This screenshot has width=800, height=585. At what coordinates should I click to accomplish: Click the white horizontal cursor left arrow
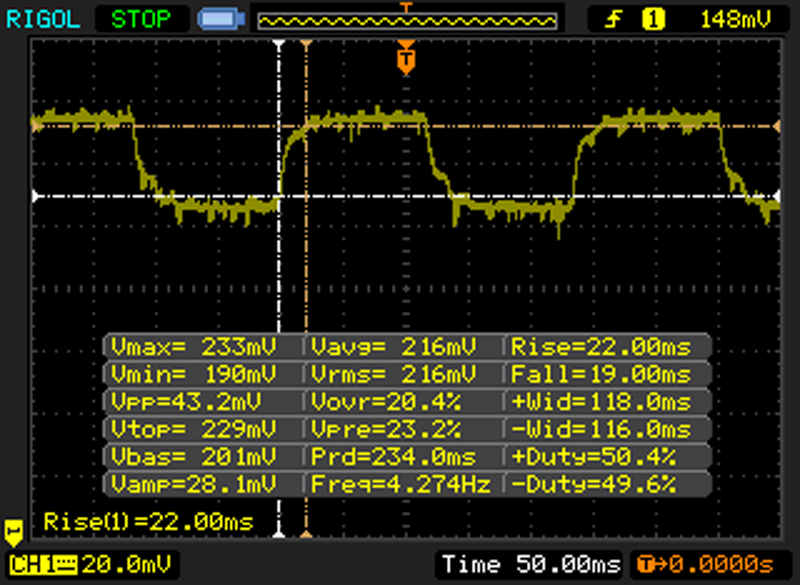(x=36, y=196)
